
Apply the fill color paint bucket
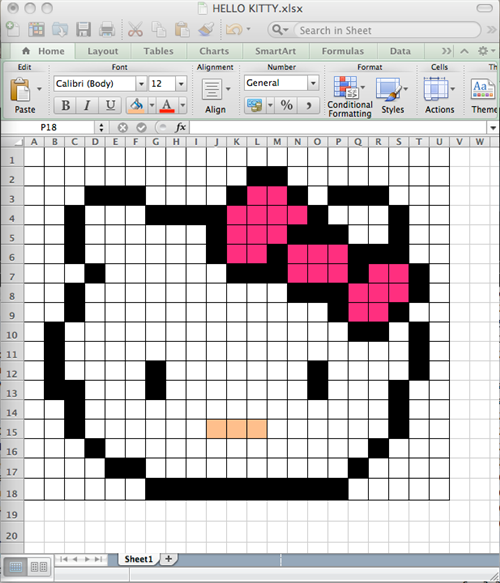coord(136,106)
